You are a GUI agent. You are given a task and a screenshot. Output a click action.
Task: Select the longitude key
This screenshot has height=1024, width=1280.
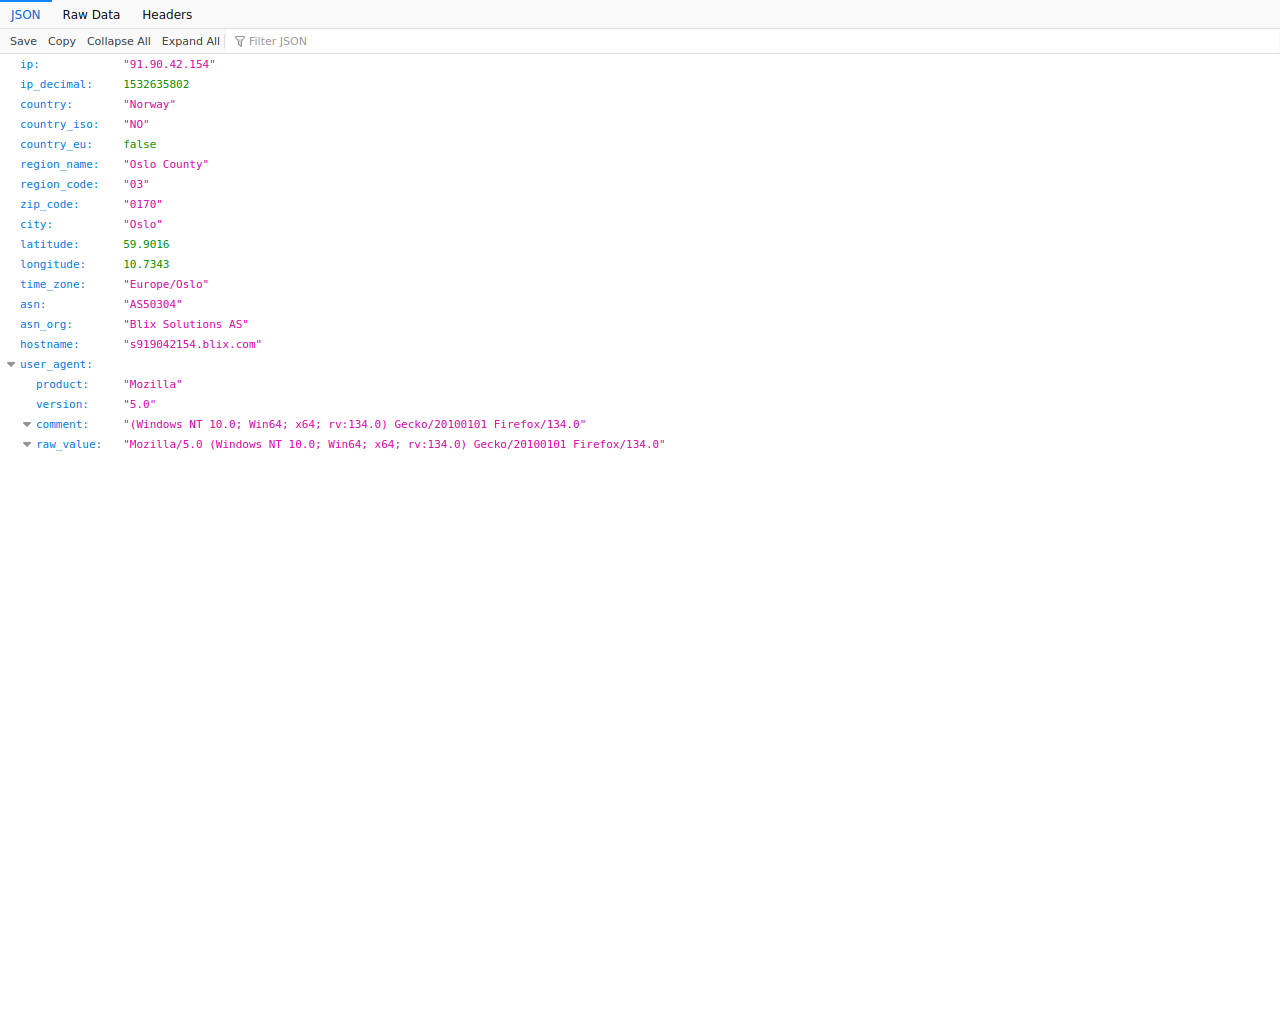tap(53, 265)
